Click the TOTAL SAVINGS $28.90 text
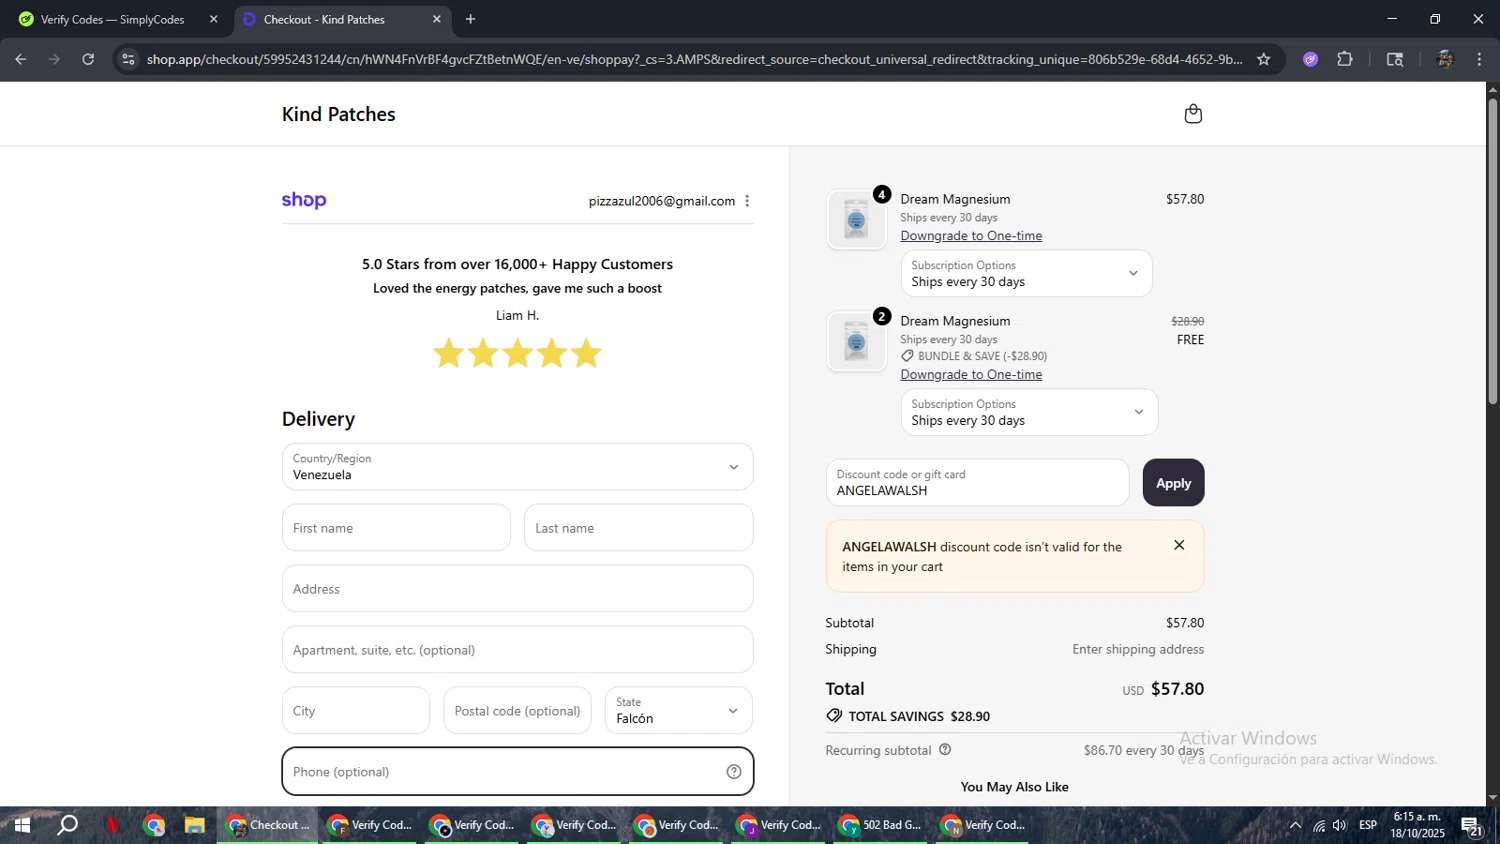This screenshot has height=844, width=1500. pos(919,717)
